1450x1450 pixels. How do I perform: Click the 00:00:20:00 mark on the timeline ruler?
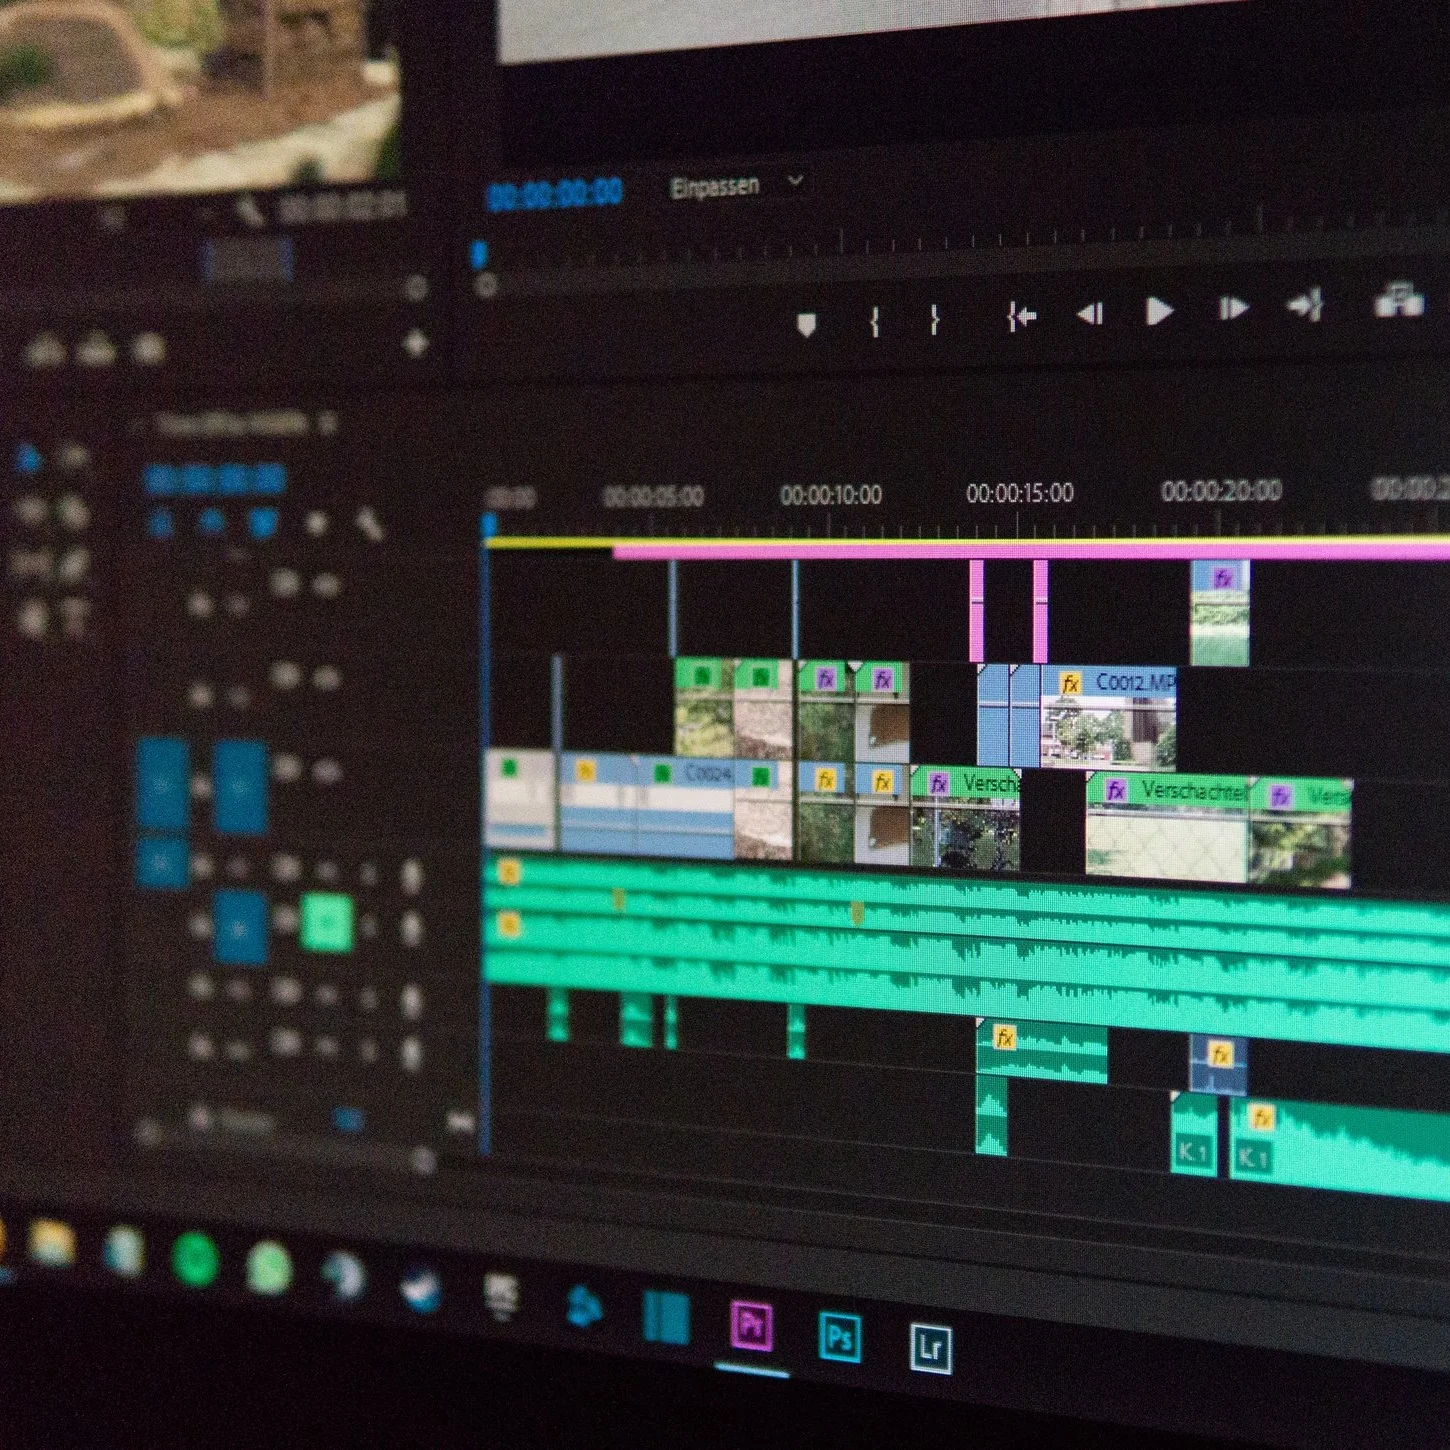(x=1220, y=490)
